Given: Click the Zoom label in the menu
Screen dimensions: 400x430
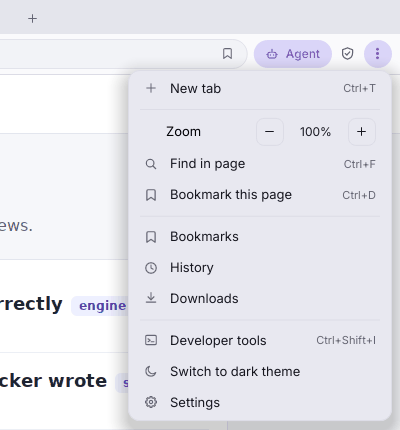Looking at the screenshot, I should tap(184, 132).
